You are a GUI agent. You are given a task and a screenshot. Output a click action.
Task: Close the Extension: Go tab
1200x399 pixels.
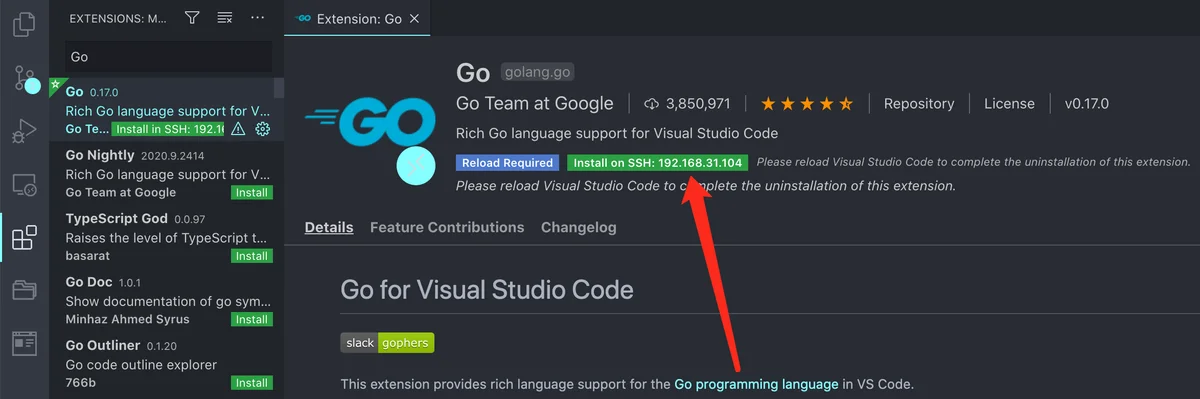(415, 18)
